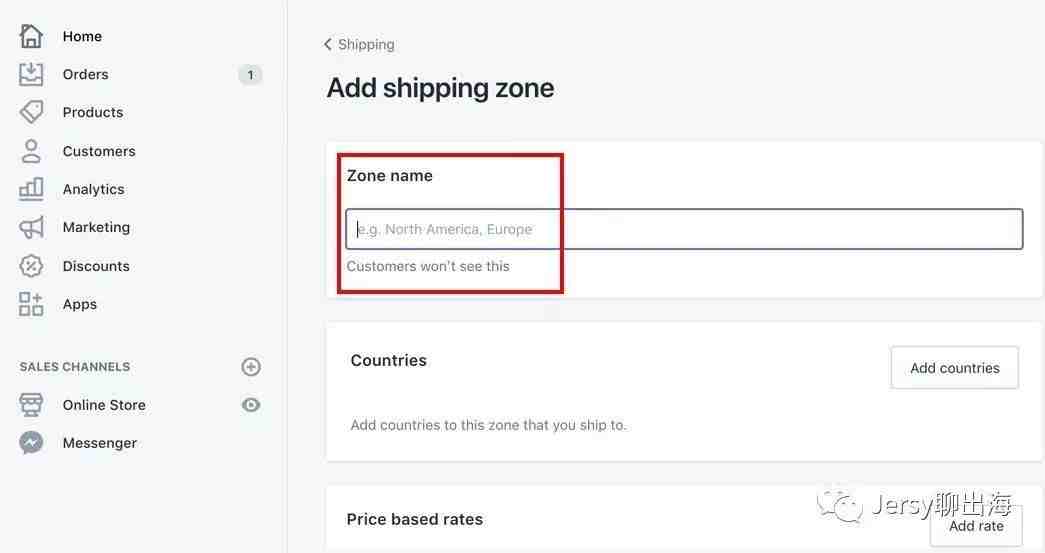Click the Online Store storefront icon

pos(31,404)
